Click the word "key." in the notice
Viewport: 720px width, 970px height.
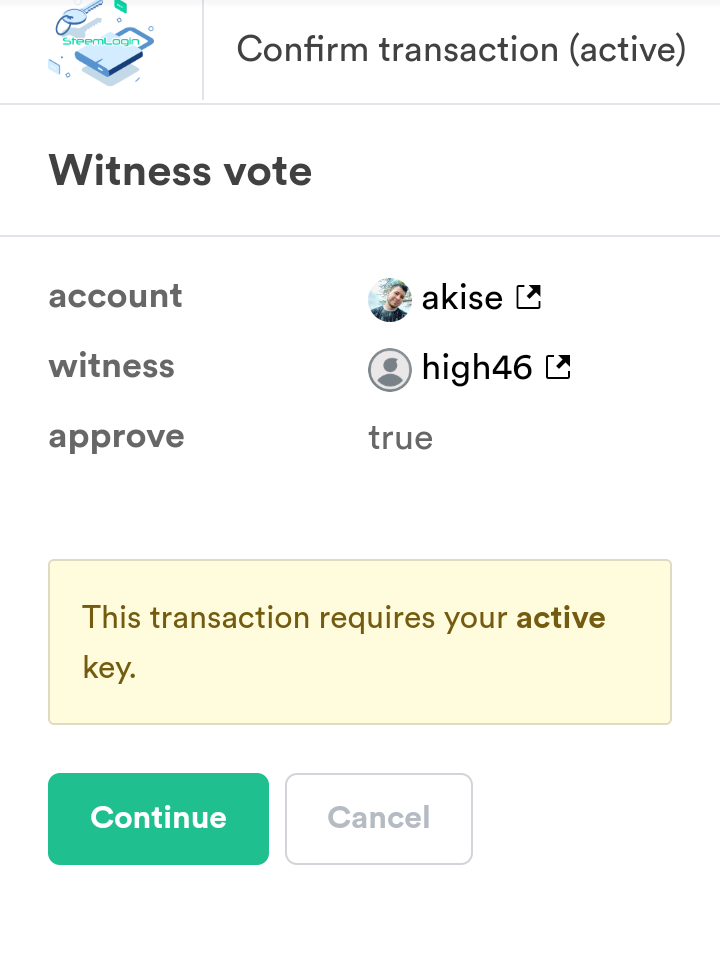coord(109,668)
